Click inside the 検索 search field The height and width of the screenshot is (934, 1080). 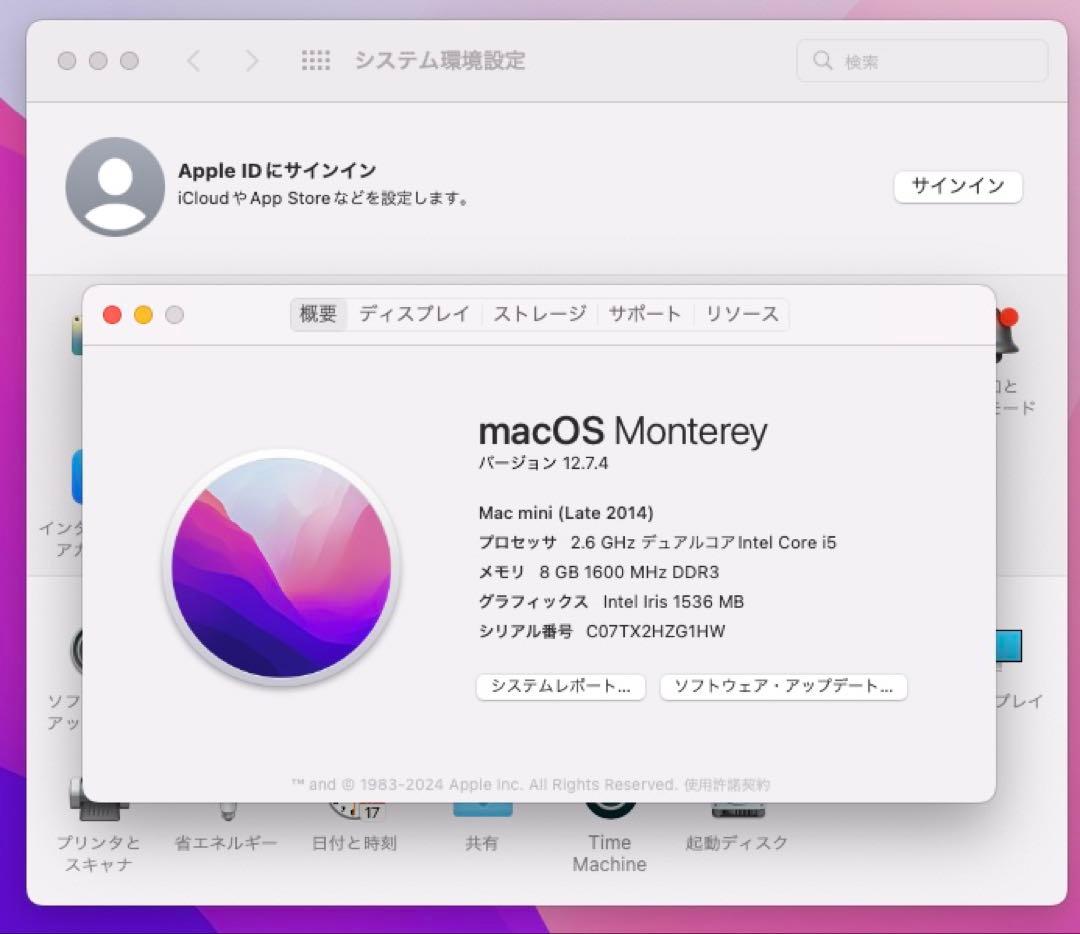click(918, 60)
